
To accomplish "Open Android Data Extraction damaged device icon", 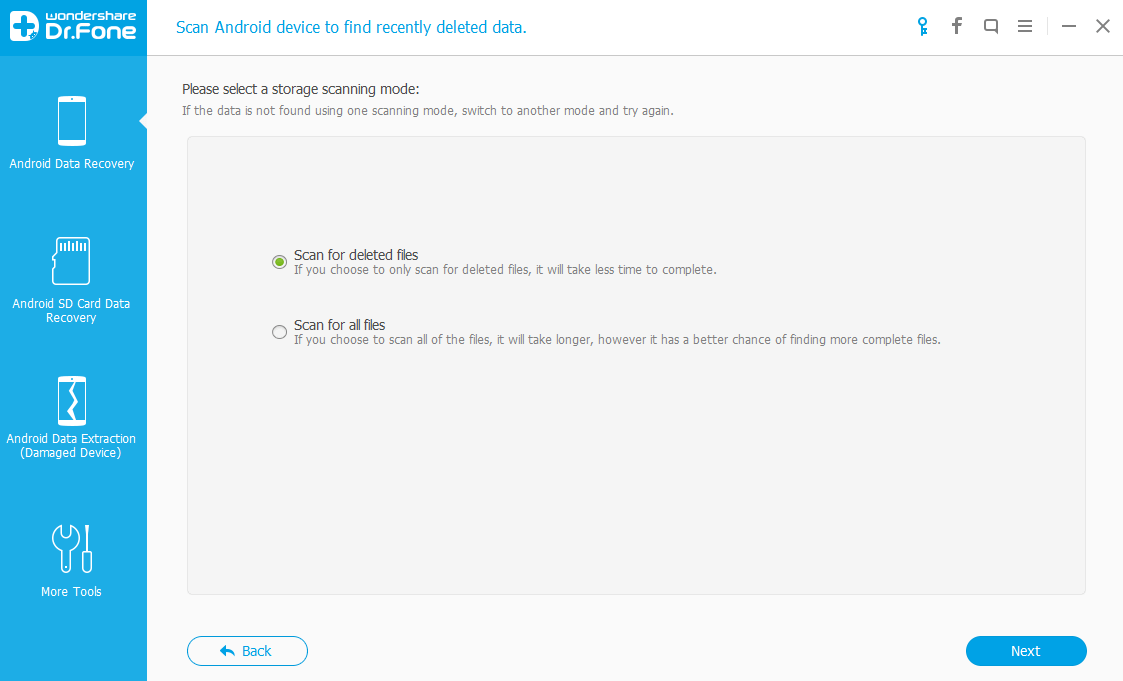I will pos(72,401).
